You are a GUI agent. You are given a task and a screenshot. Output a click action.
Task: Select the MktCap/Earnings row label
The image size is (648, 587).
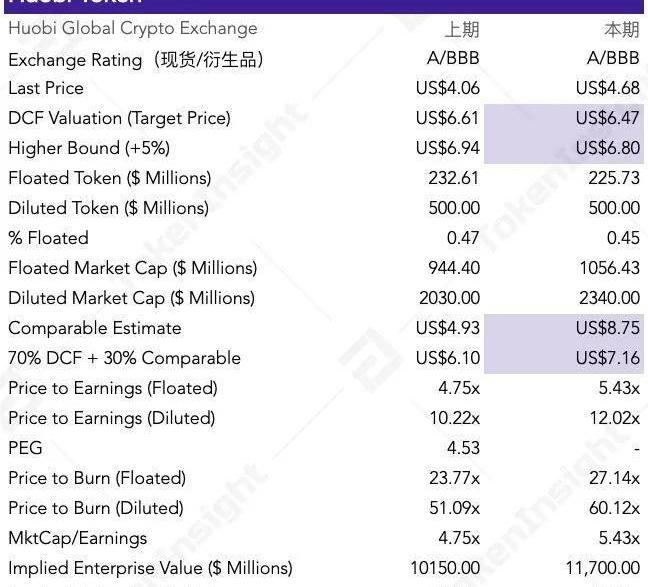(77, 538)
